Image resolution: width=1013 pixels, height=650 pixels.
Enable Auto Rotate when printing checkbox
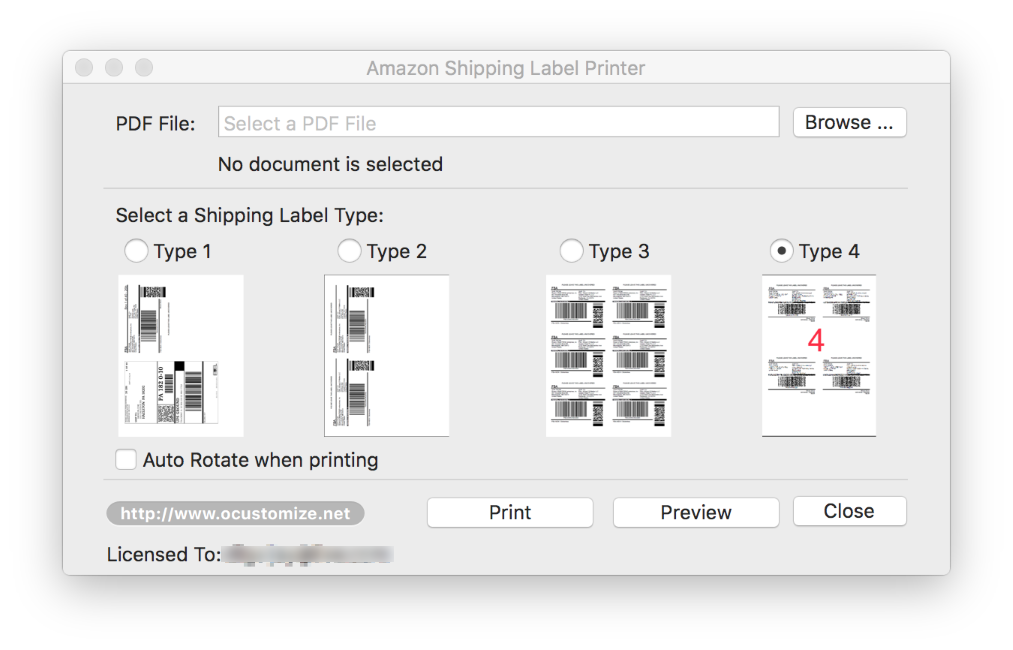[126, 460]
